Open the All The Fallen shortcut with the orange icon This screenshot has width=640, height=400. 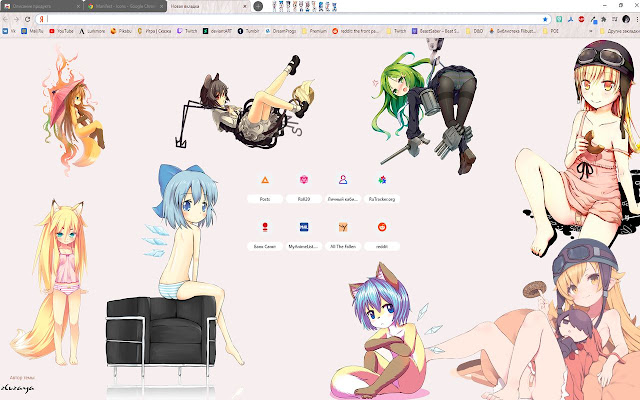click(343, 227)
